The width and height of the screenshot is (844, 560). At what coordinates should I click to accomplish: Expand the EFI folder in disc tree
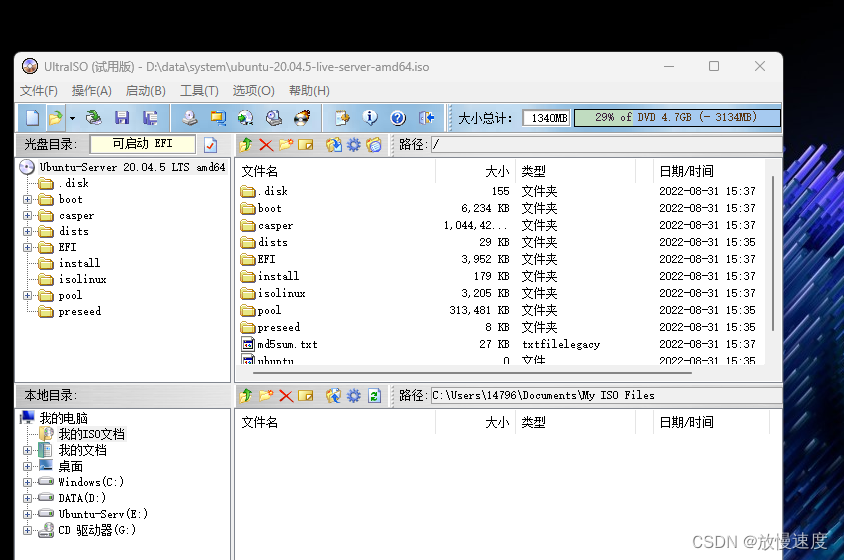point(27,248)
